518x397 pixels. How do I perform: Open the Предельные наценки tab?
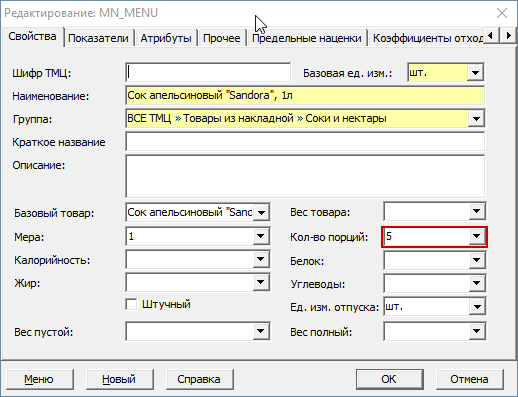(x=306, y=38)
